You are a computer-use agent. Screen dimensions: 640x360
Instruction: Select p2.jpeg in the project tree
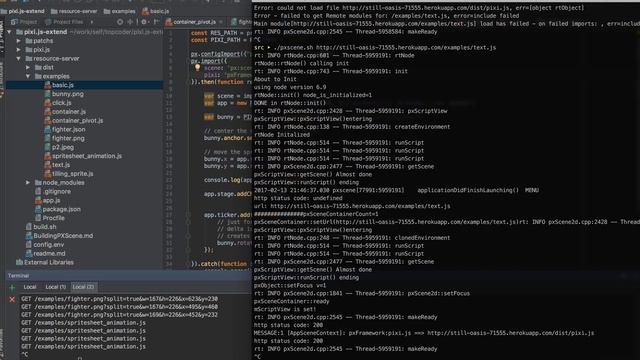pyautogui.click(x=62, y=147)
